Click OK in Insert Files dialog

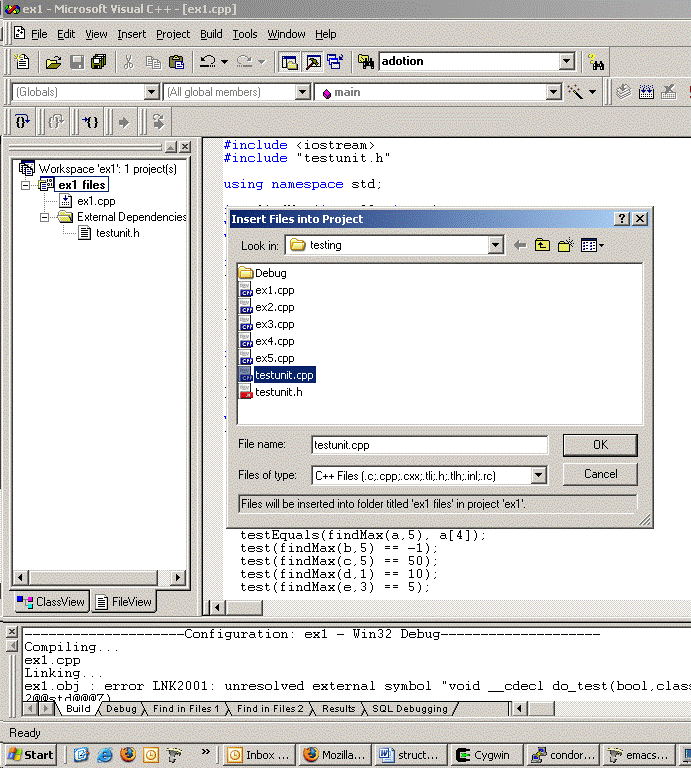[600, 445]
